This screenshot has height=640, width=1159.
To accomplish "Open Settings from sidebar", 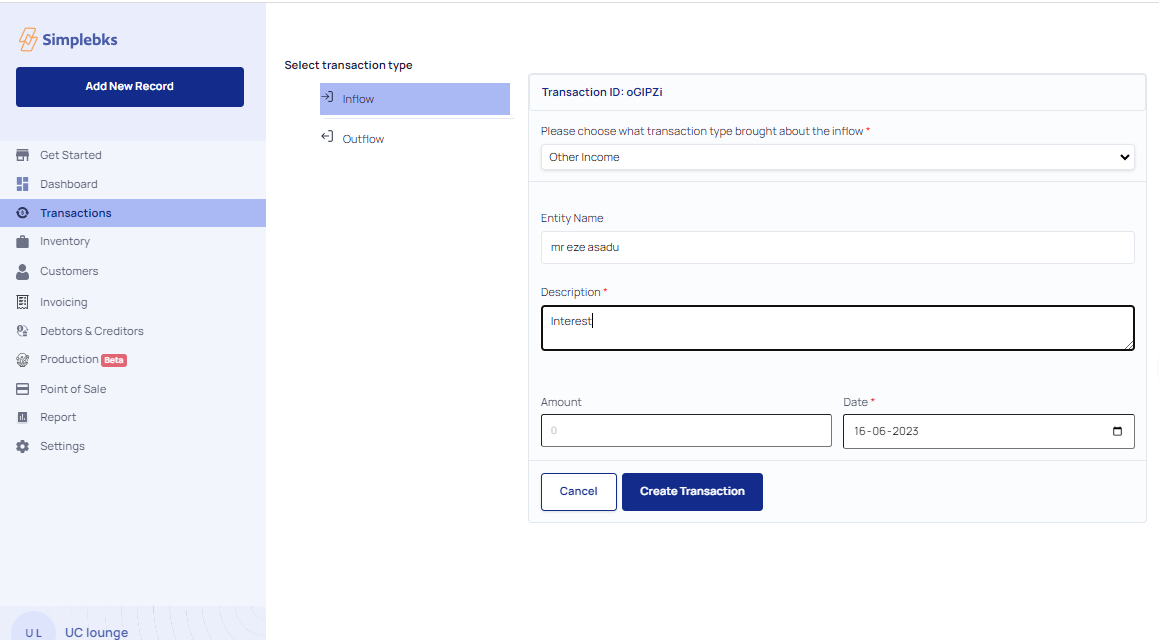I will tap(63, 446).
